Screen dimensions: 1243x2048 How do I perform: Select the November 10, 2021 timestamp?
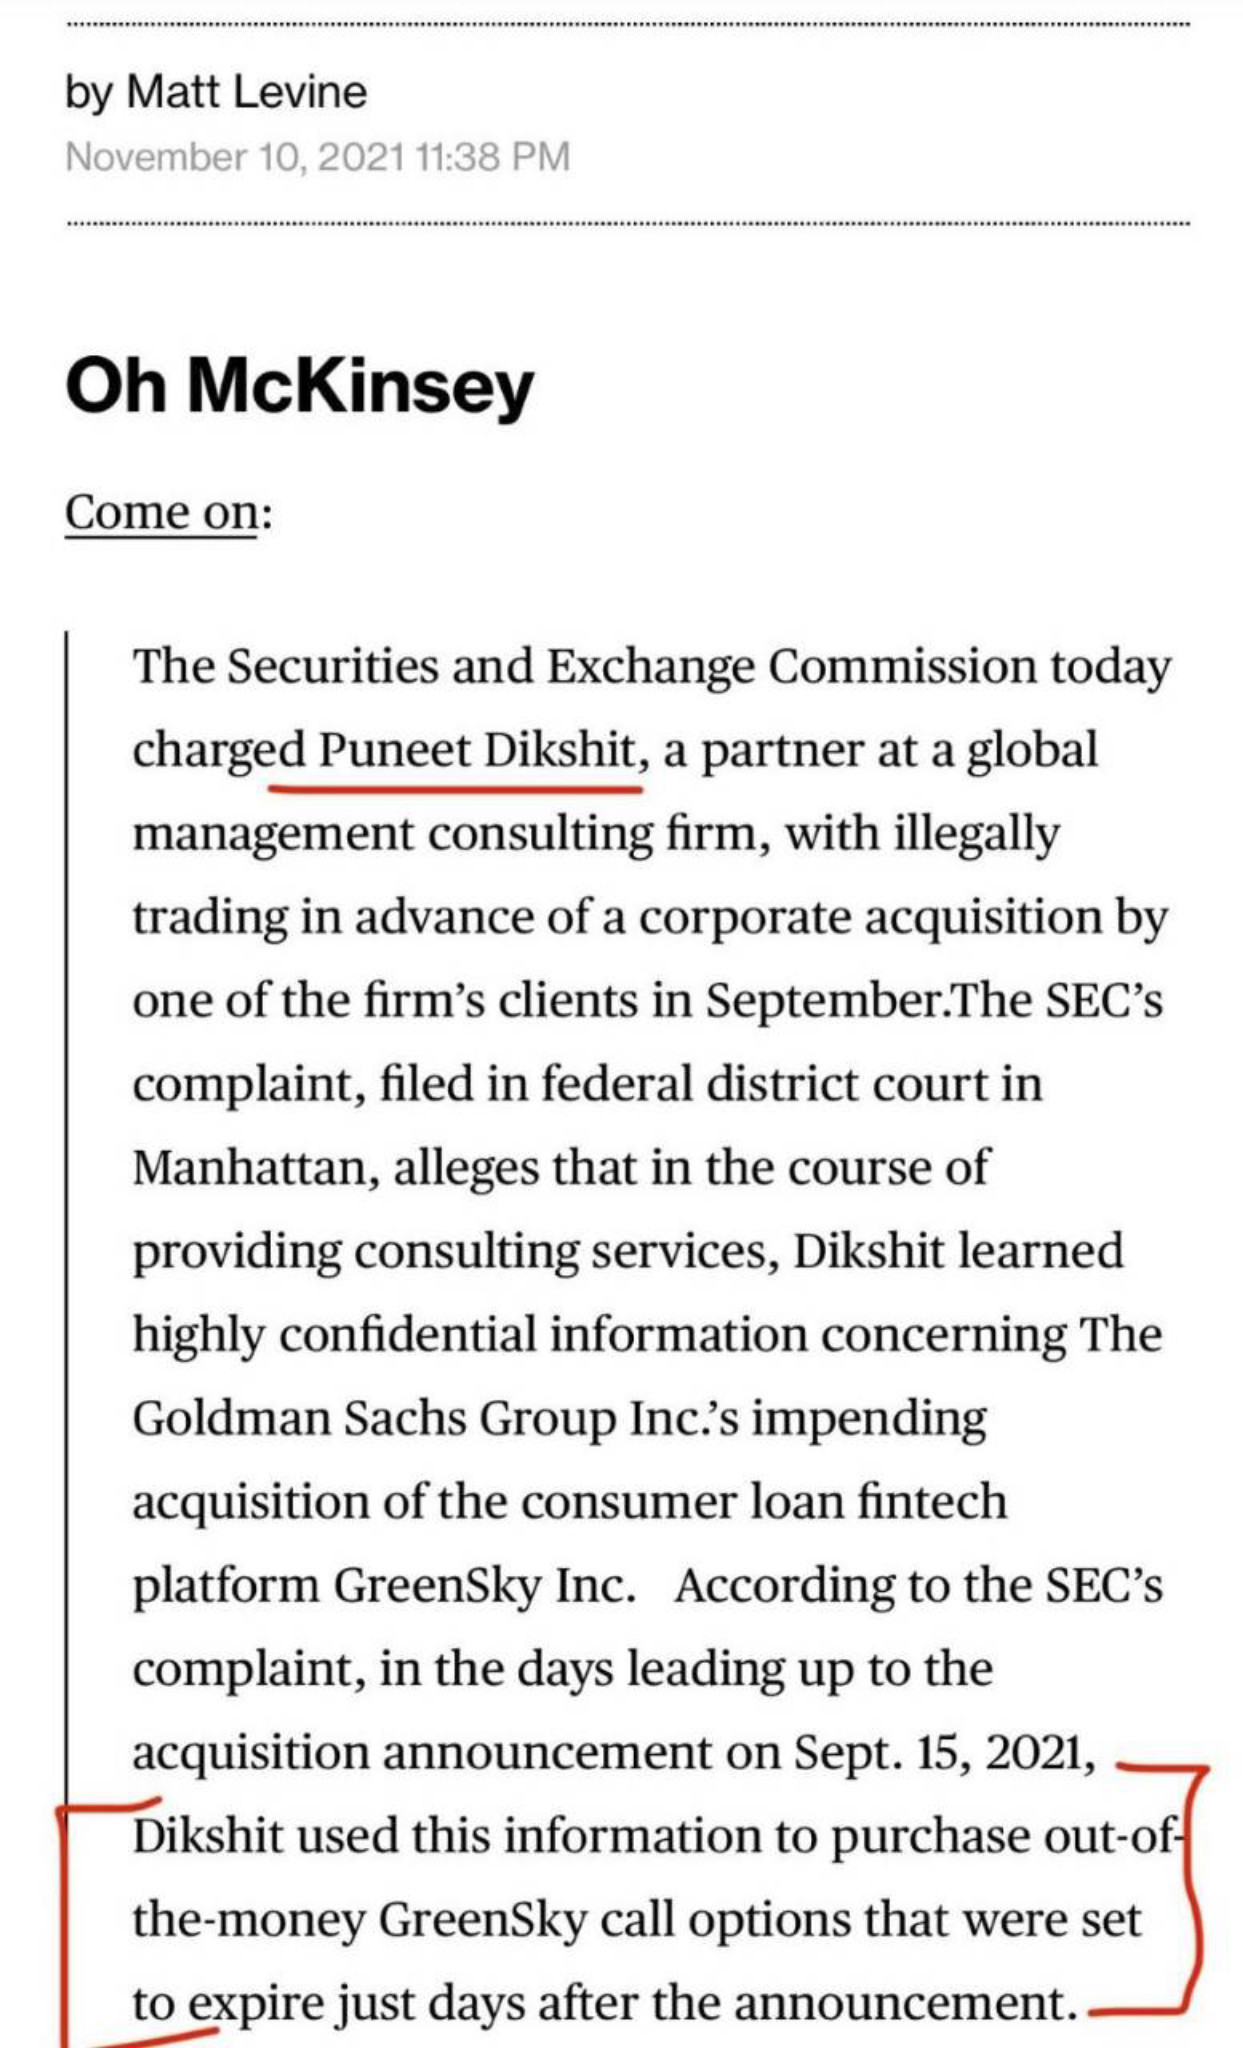(x=318, y=157)
